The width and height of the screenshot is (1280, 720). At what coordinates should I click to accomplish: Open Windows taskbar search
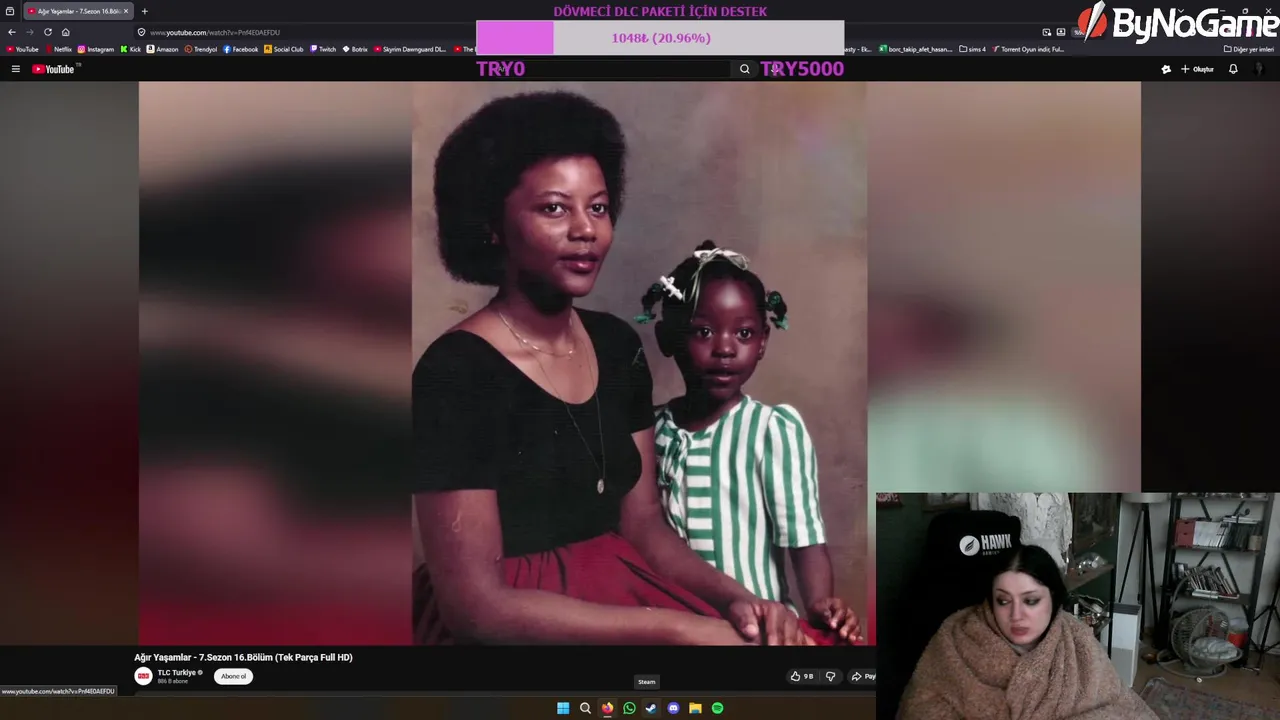click(x=585, y=708)
